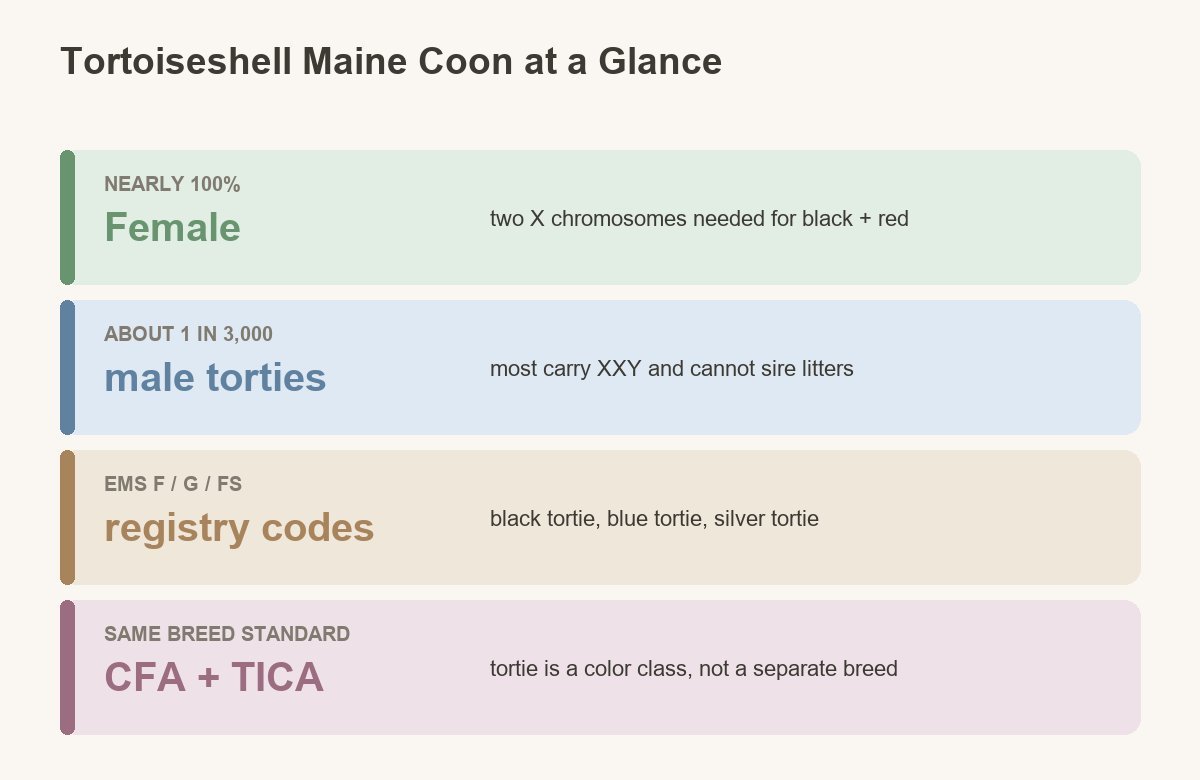The width and height of the screenshot is (1200, 780).
Task: Select the tan registry codes card
Action: click(600, 517)
